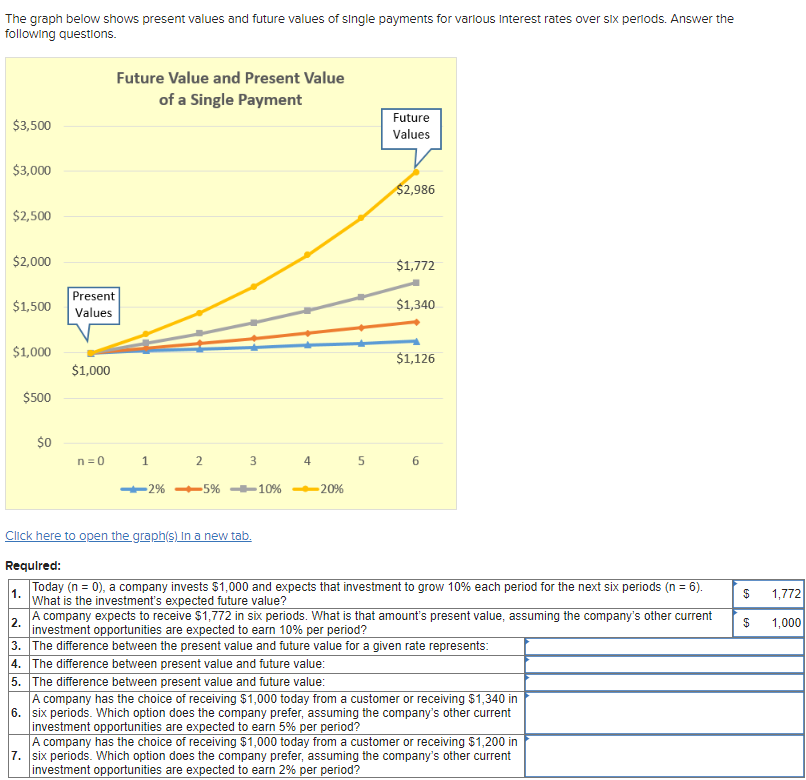Click the answer area for question 7
Viewport: 806px width, 780px height.
click(x=662, y=757)
